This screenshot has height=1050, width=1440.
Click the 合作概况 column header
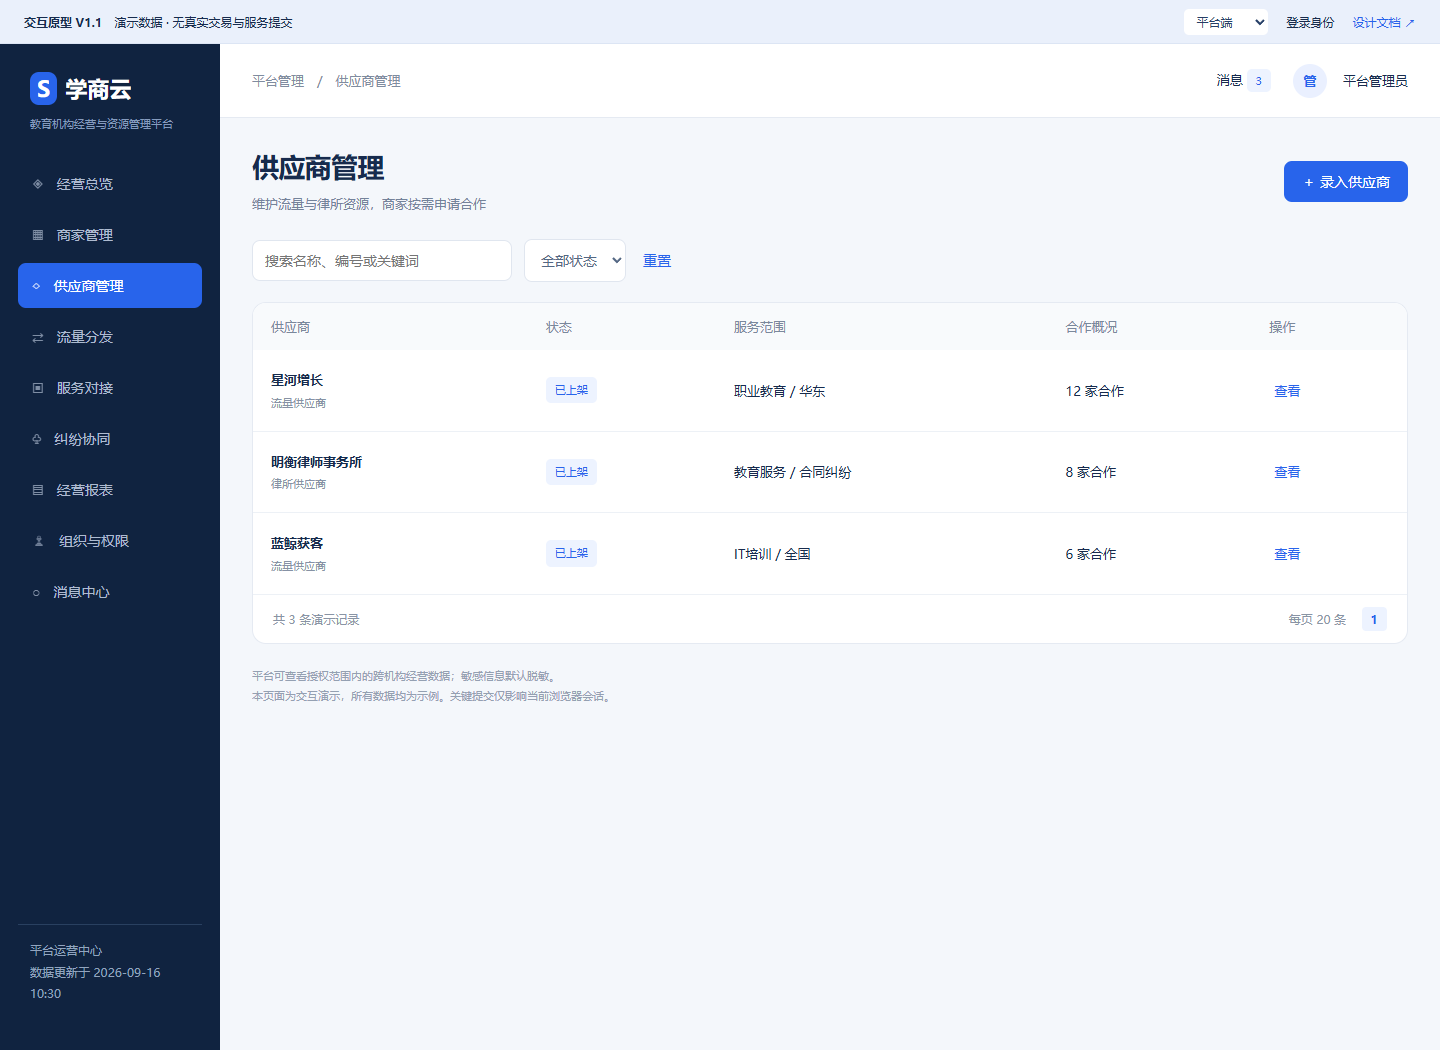point(1092,327)
